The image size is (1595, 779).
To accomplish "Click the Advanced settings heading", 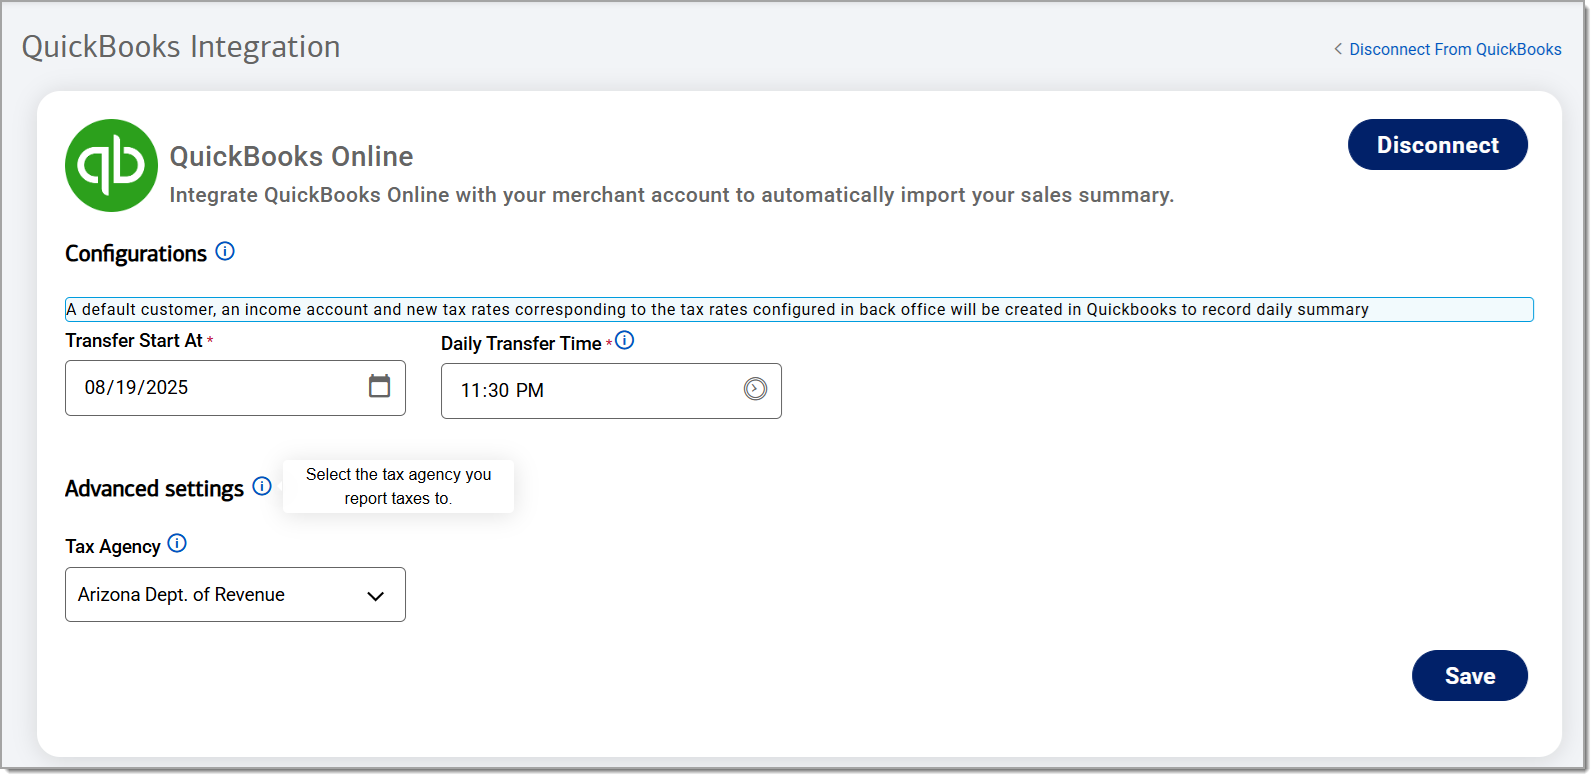I will 154,488.
